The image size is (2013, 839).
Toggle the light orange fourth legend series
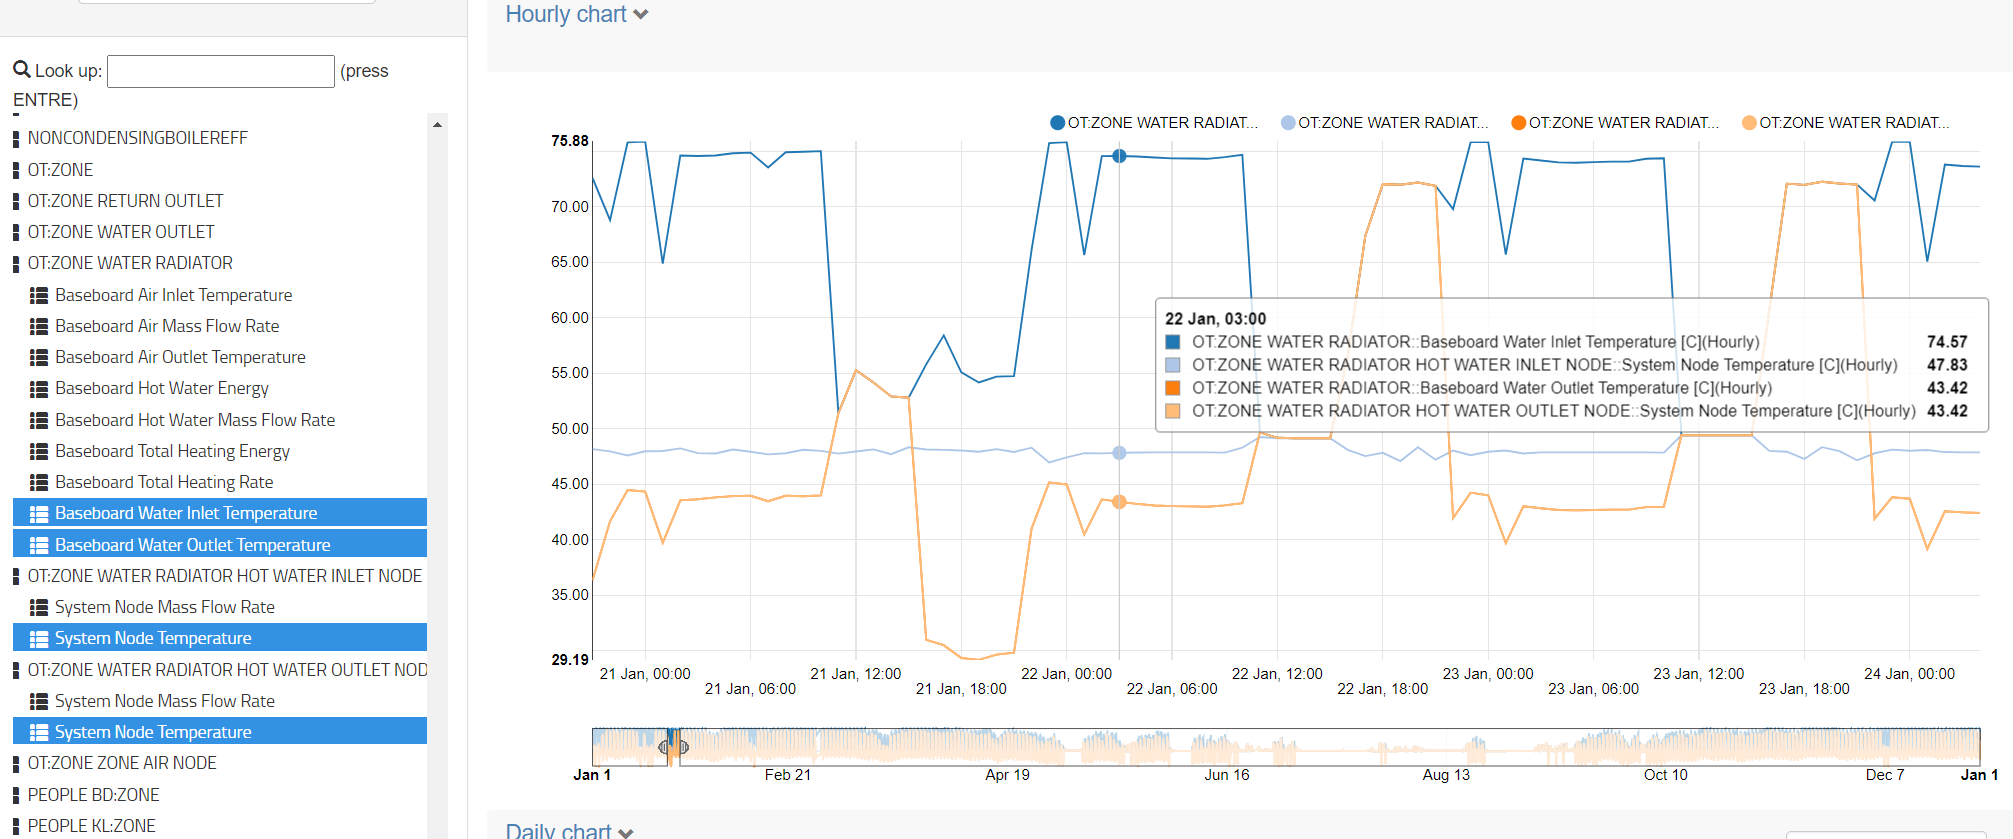coord(1846,123)
